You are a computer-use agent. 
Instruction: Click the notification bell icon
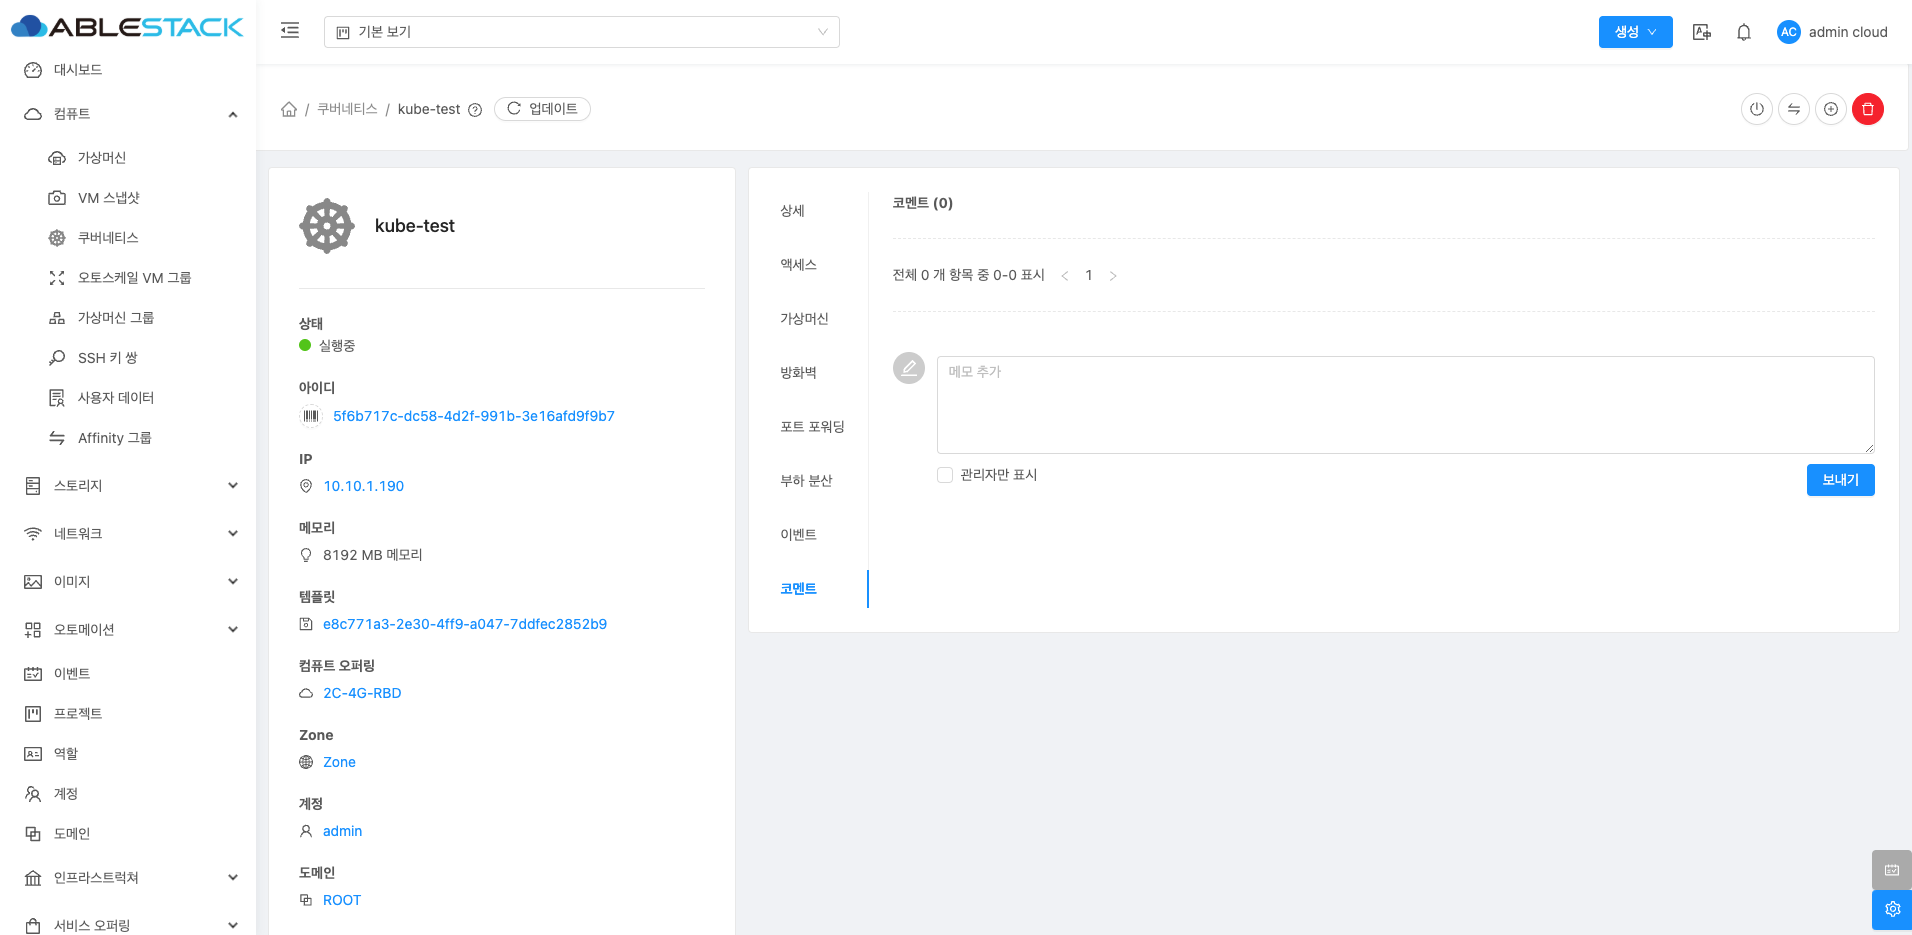pos(1743,32)
